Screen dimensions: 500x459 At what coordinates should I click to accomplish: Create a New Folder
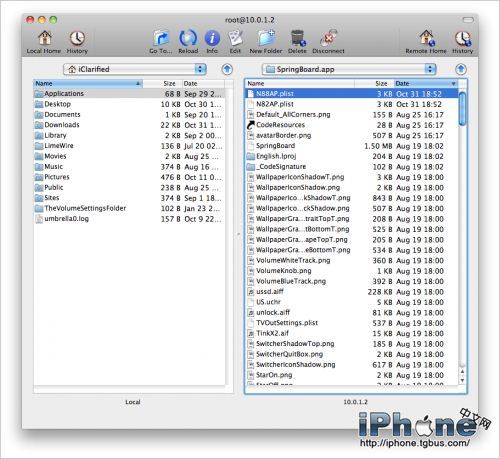click(266, 42)
